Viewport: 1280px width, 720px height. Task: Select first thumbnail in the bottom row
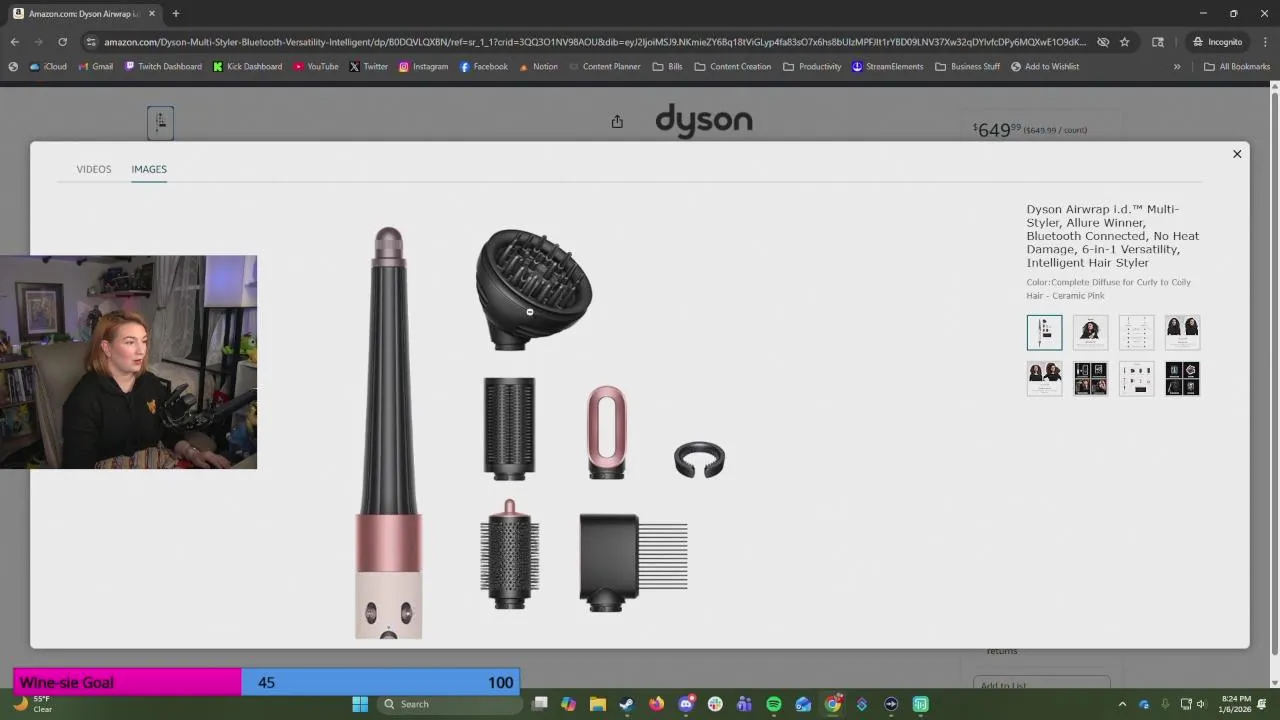(1044, 379)
